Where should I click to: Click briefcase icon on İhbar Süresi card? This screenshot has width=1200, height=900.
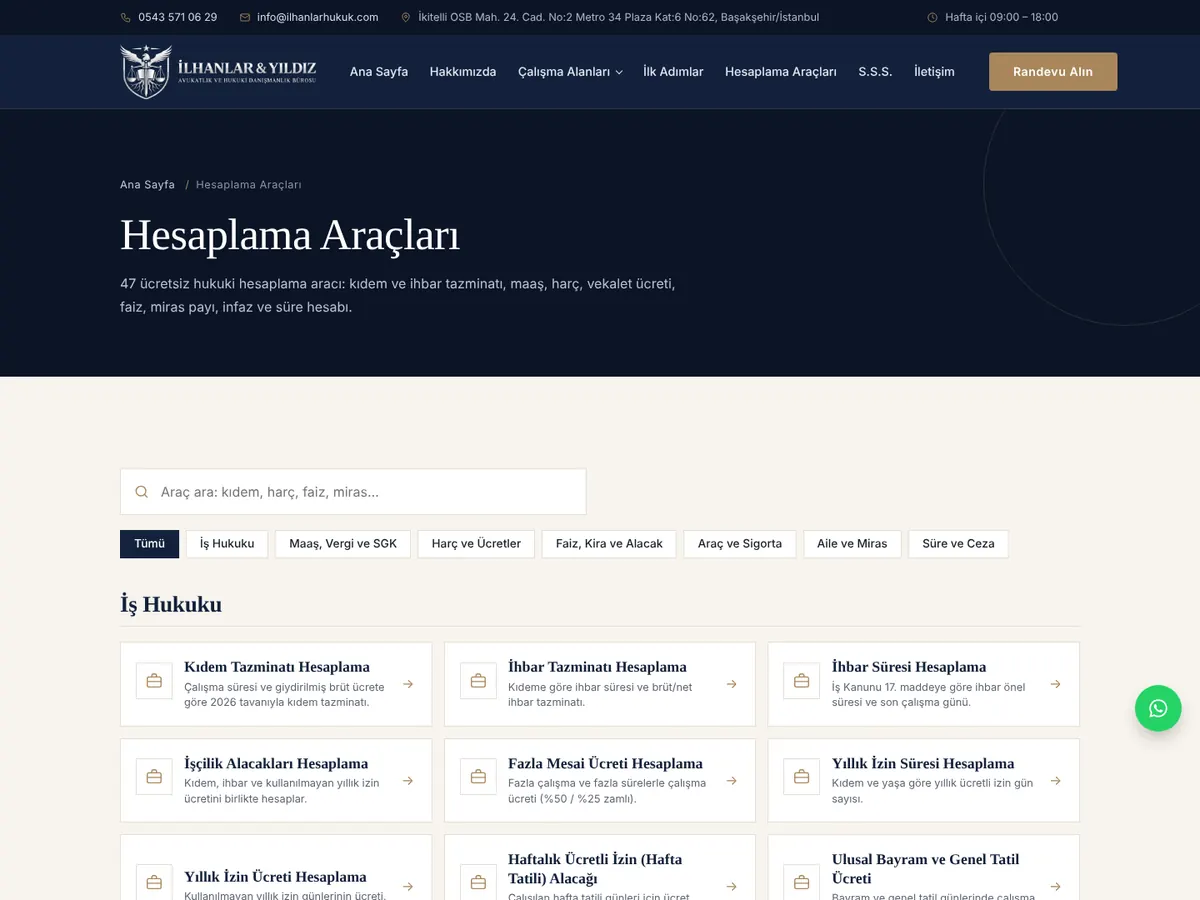801,681
